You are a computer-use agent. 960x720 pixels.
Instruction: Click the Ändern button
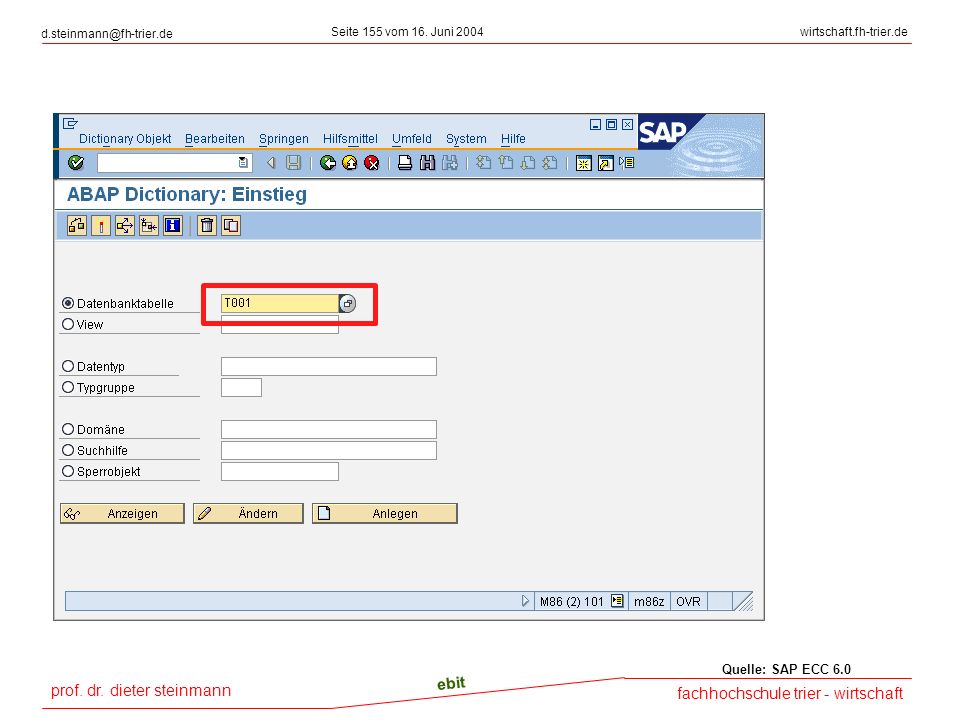click(248, 513)
